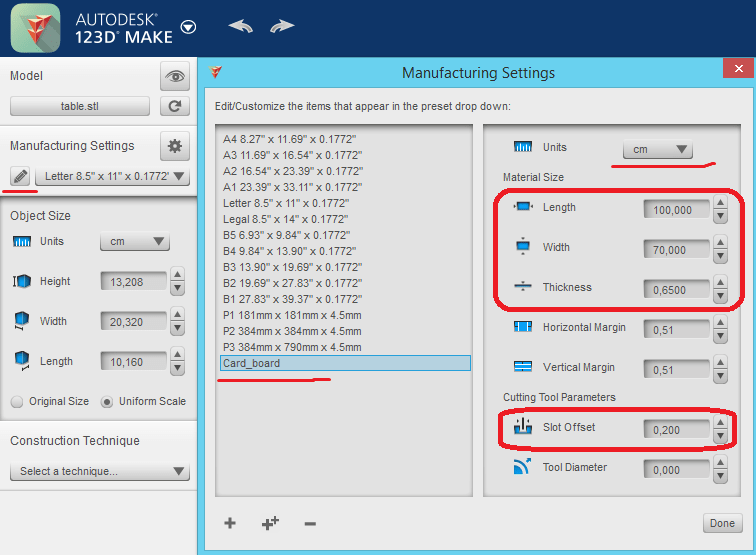Duplicate preset with double-plus icon
This screenshot has width=756, height=555.
pos(270,523)
